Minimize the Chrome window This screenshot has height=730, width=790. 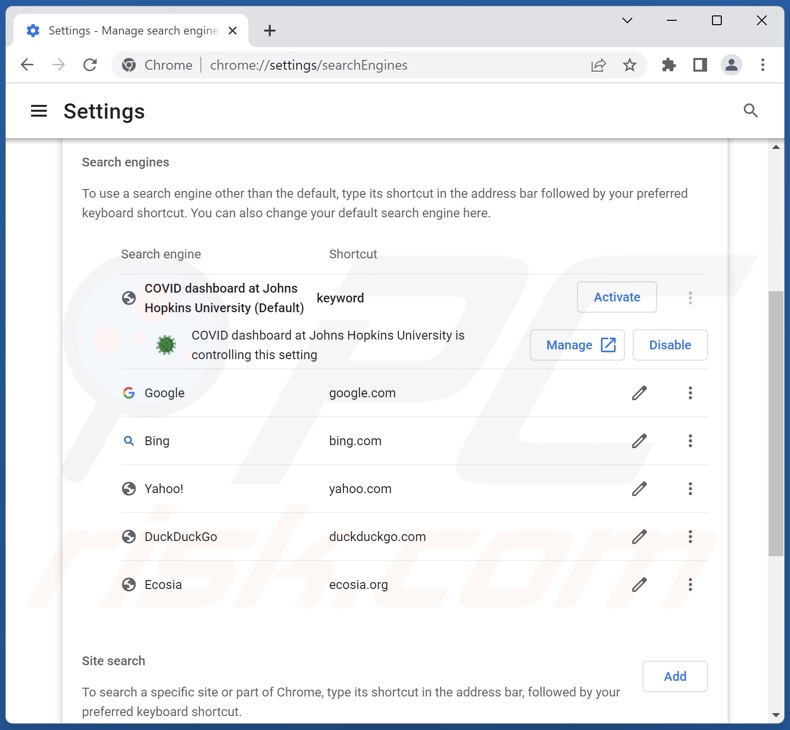coord(672,21)
